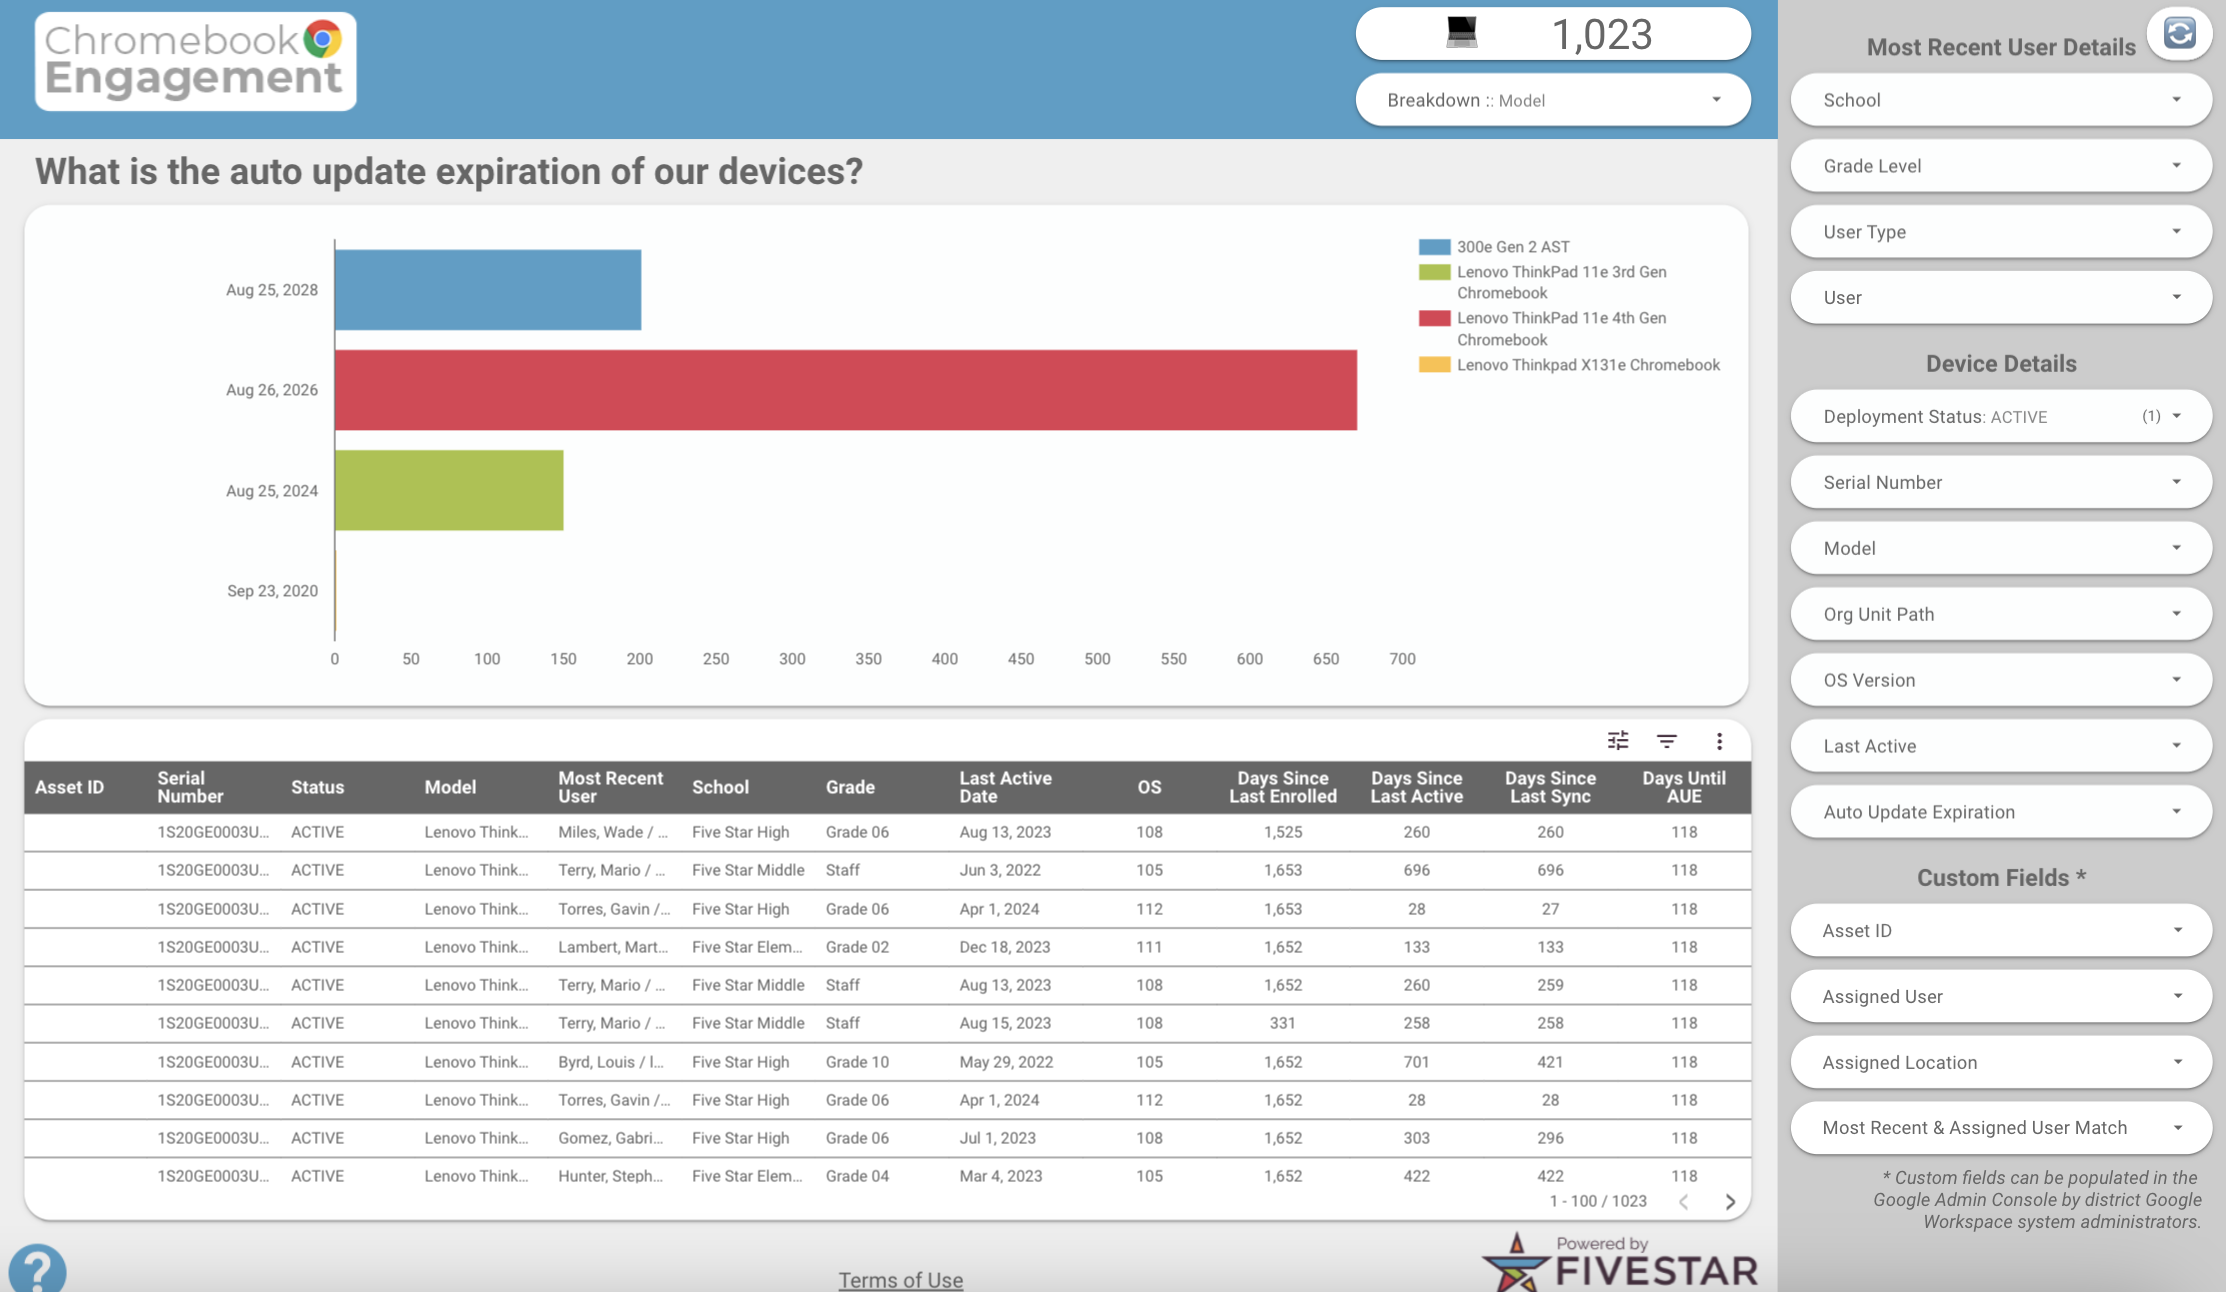The width and height of the screenshot is (2226, 1292).
Task: Open Most Recent & Assigned User Match dropdown
Action: coord(2001,1128)
